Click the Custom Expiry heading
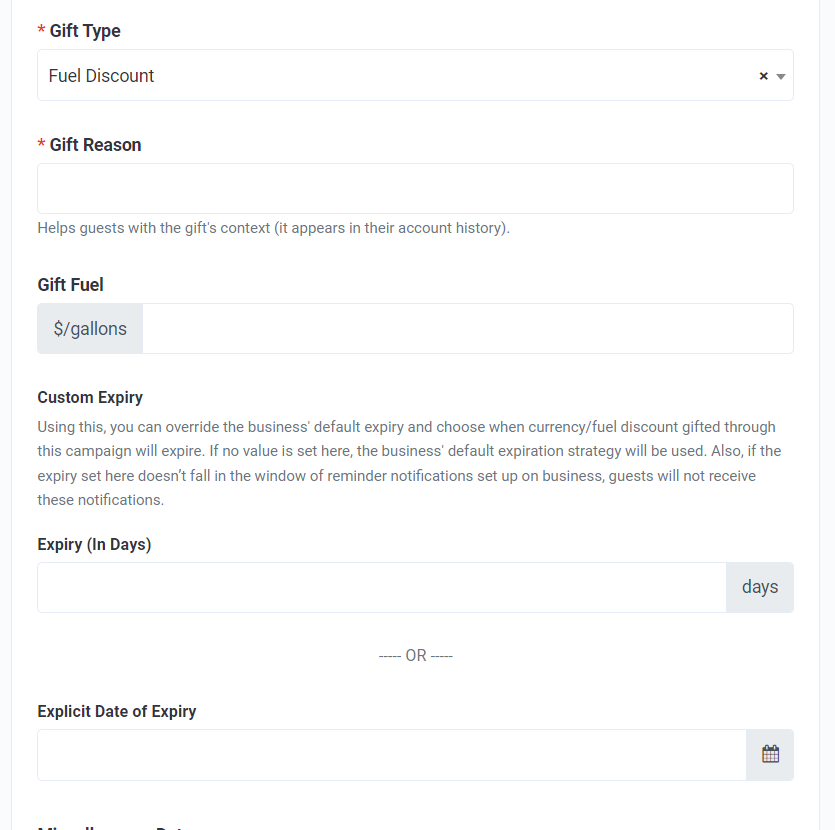 (x=90, y=398)
